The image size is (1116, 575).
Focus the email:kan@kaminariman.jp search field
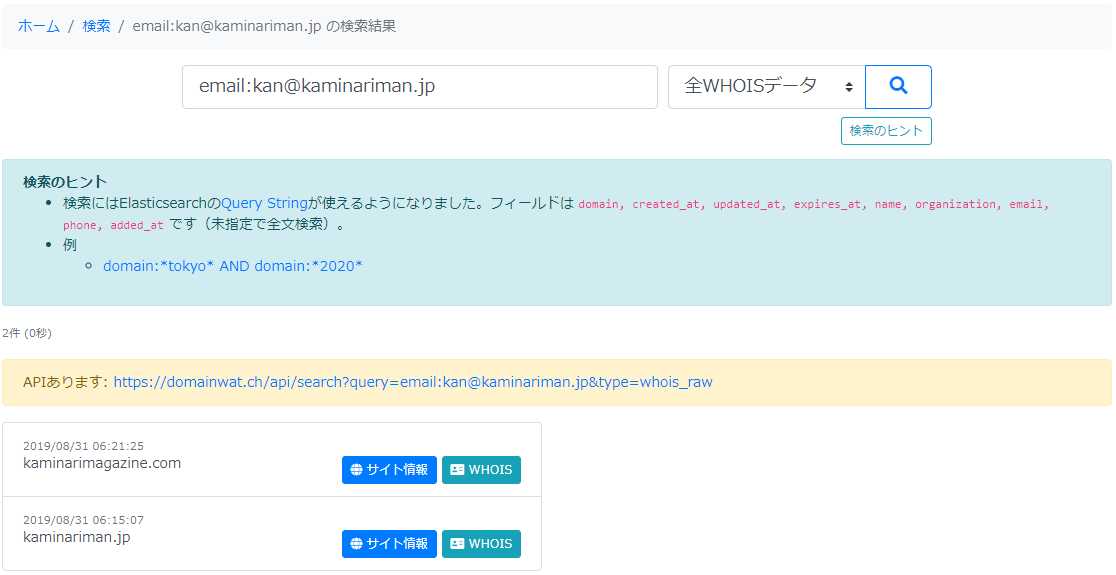coord(419,87)
